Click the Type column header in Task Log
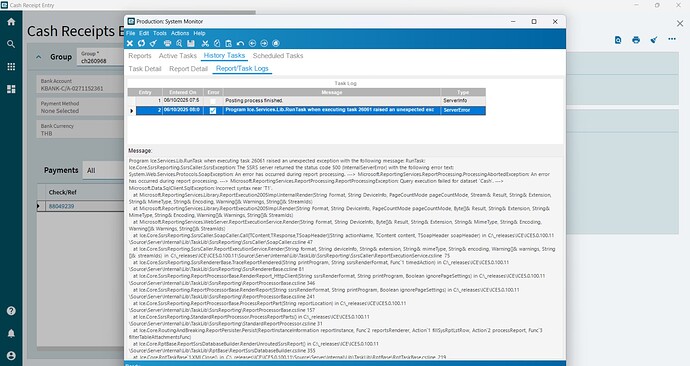Image resolution: width=690 pixels, height=366 pixels. pos(463,92)
